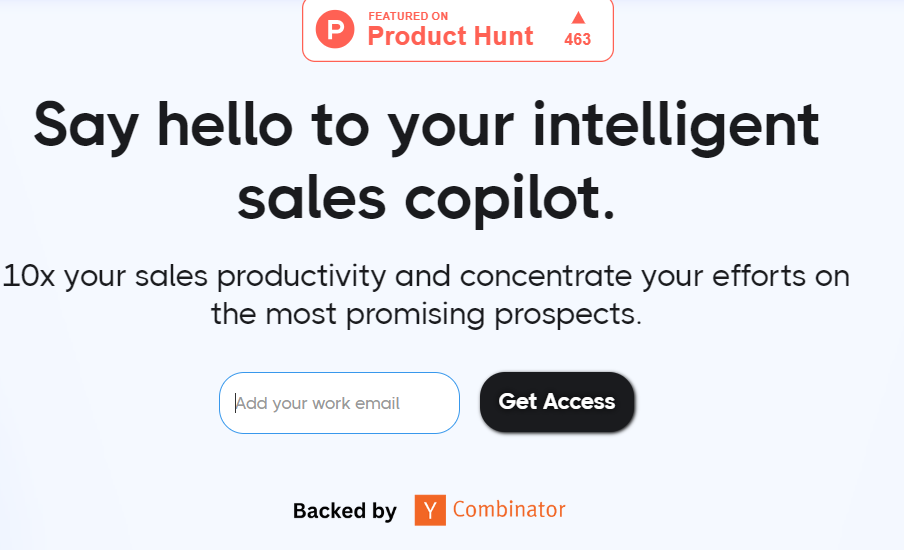Click the word "copilot." in the headline
The height and width of the screenshot is (550, 904).
pos(510,198)
